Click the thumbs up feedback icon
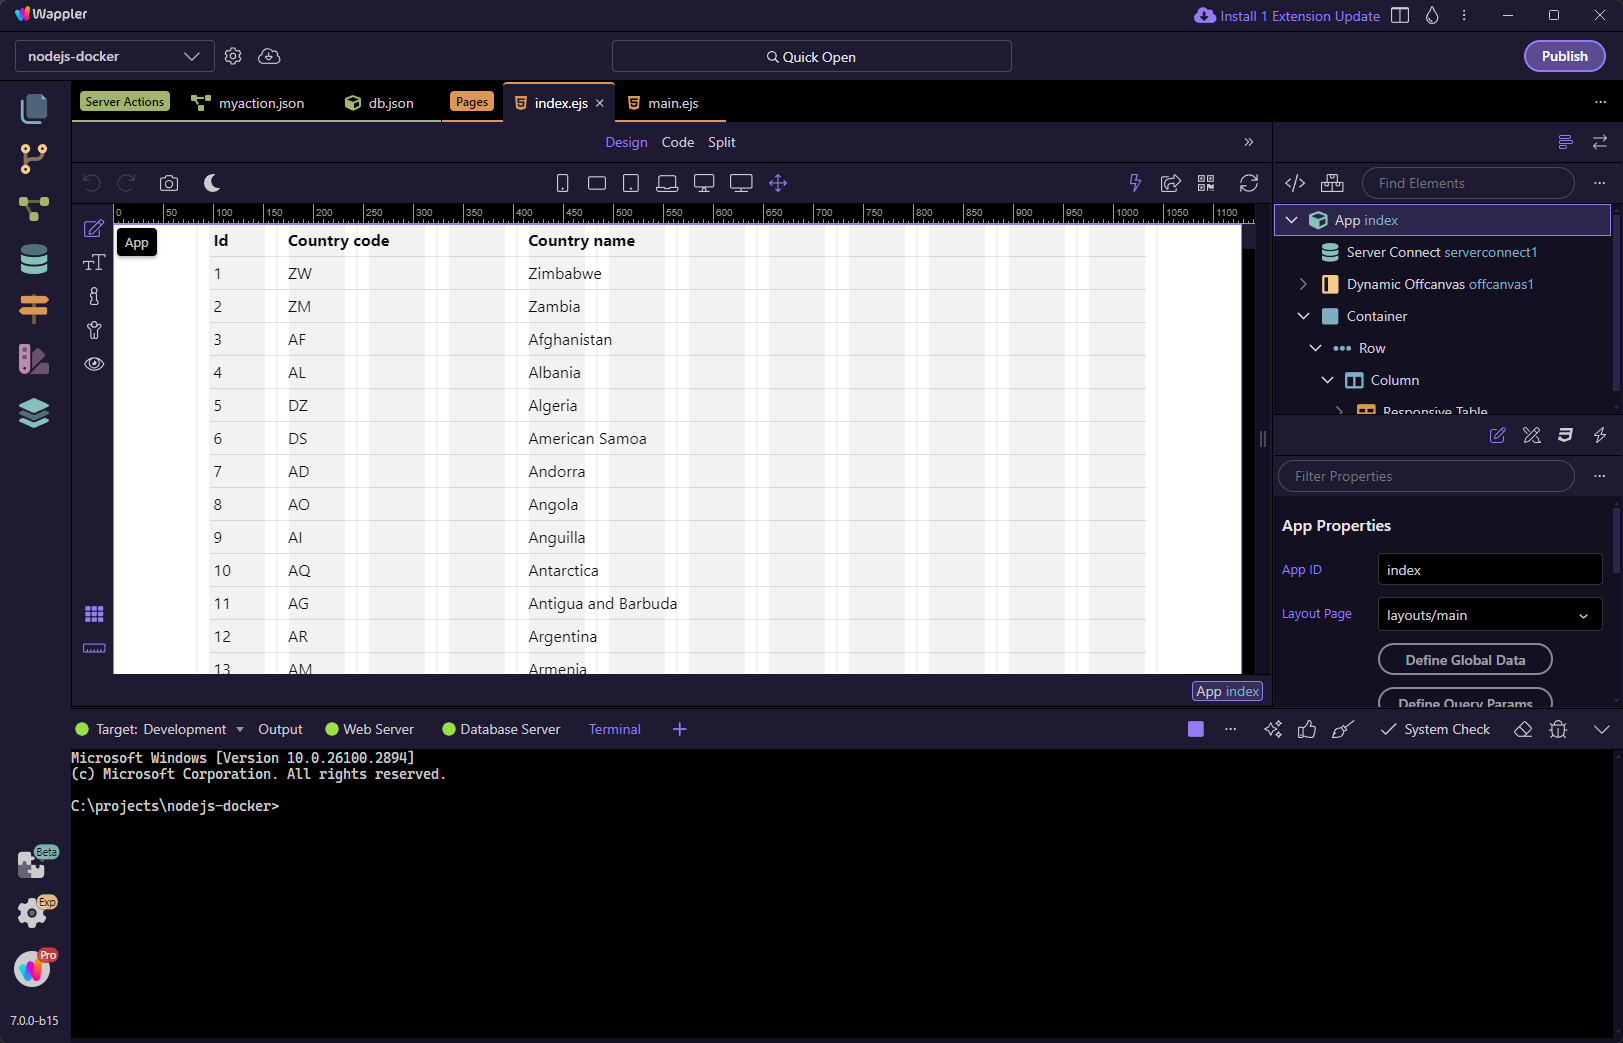The height and width of the screenshot is (1043, 1623). tap(1307, 729)
